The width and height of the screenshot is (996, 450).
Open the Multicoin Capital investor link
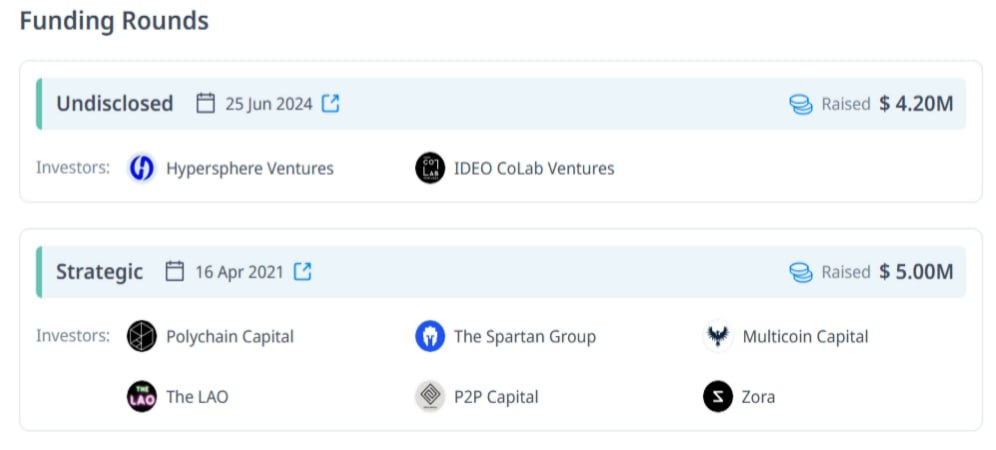805,336
